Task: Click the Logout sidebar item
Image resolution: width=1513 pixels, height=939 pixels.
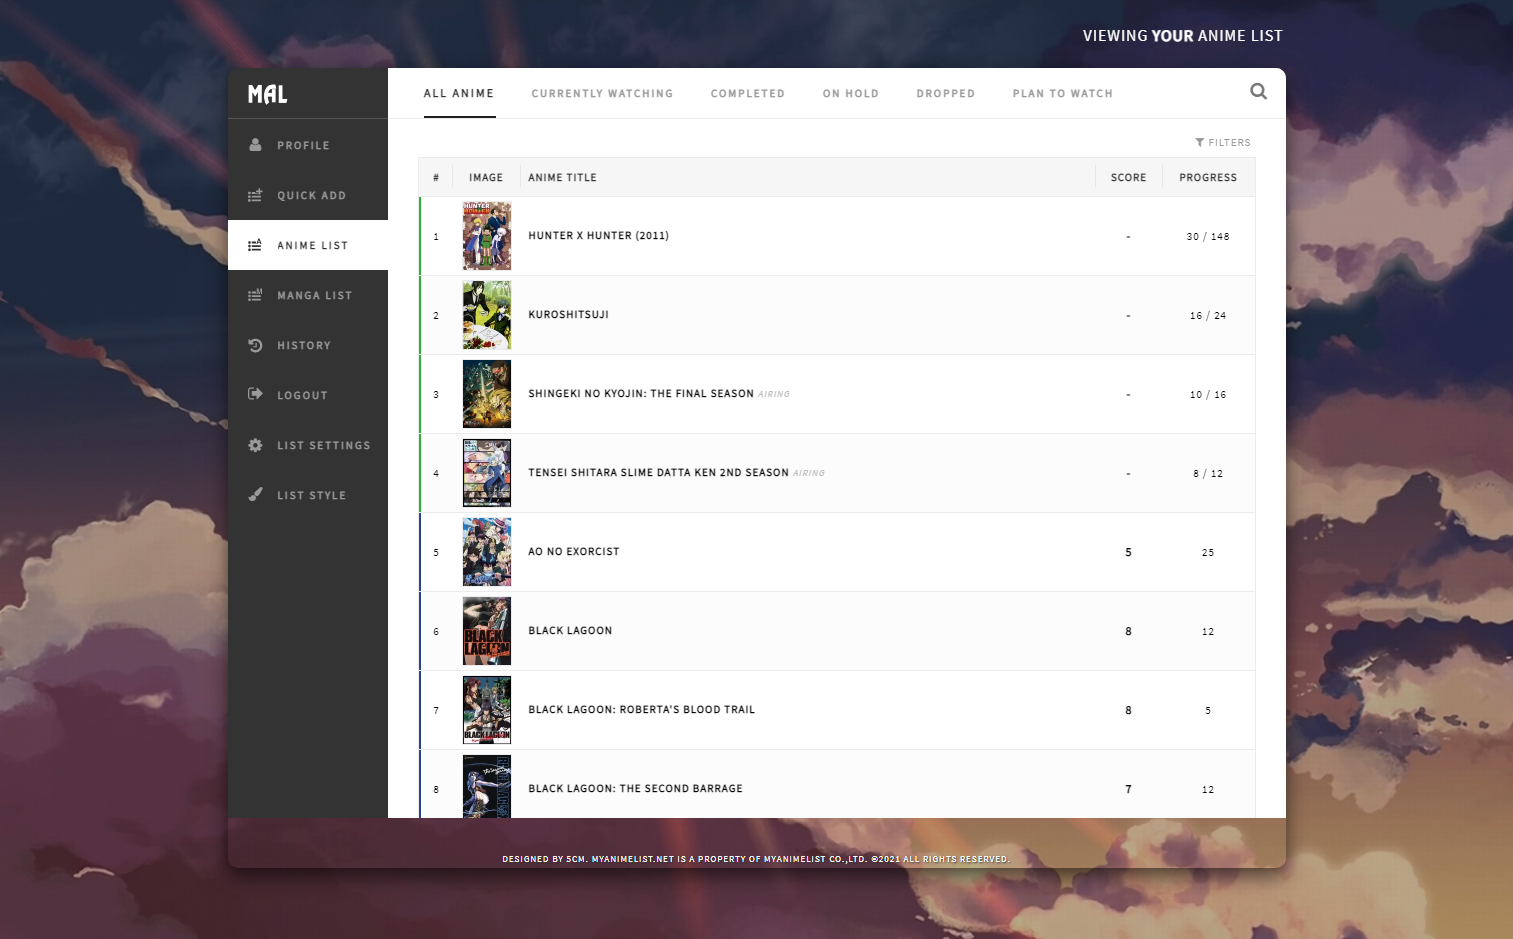Action: (x=302, y=395)
